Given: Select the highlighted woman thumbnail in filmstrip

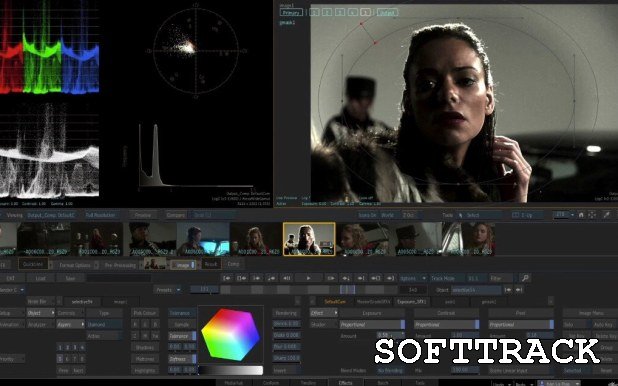Looking at the screenshot, I should [x=309, y=239].
